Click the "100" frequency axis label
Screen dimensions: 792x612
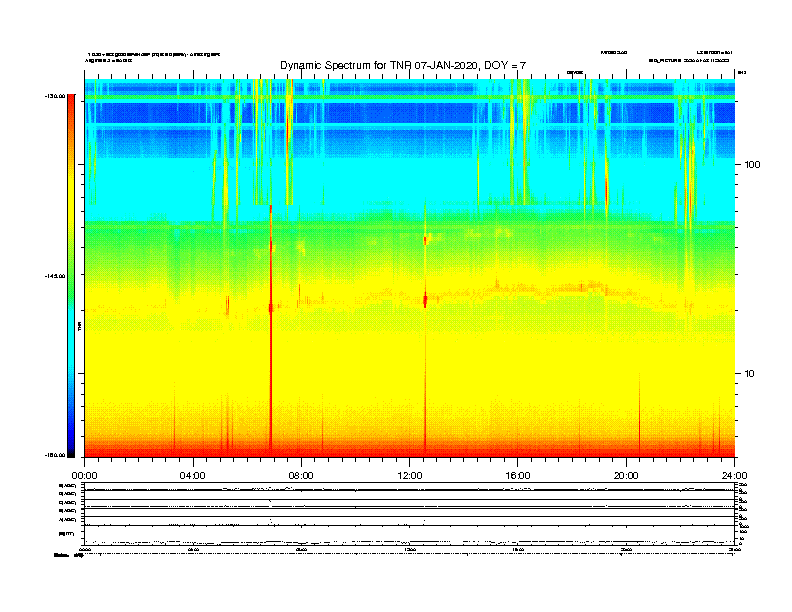[x=752, y=165]
